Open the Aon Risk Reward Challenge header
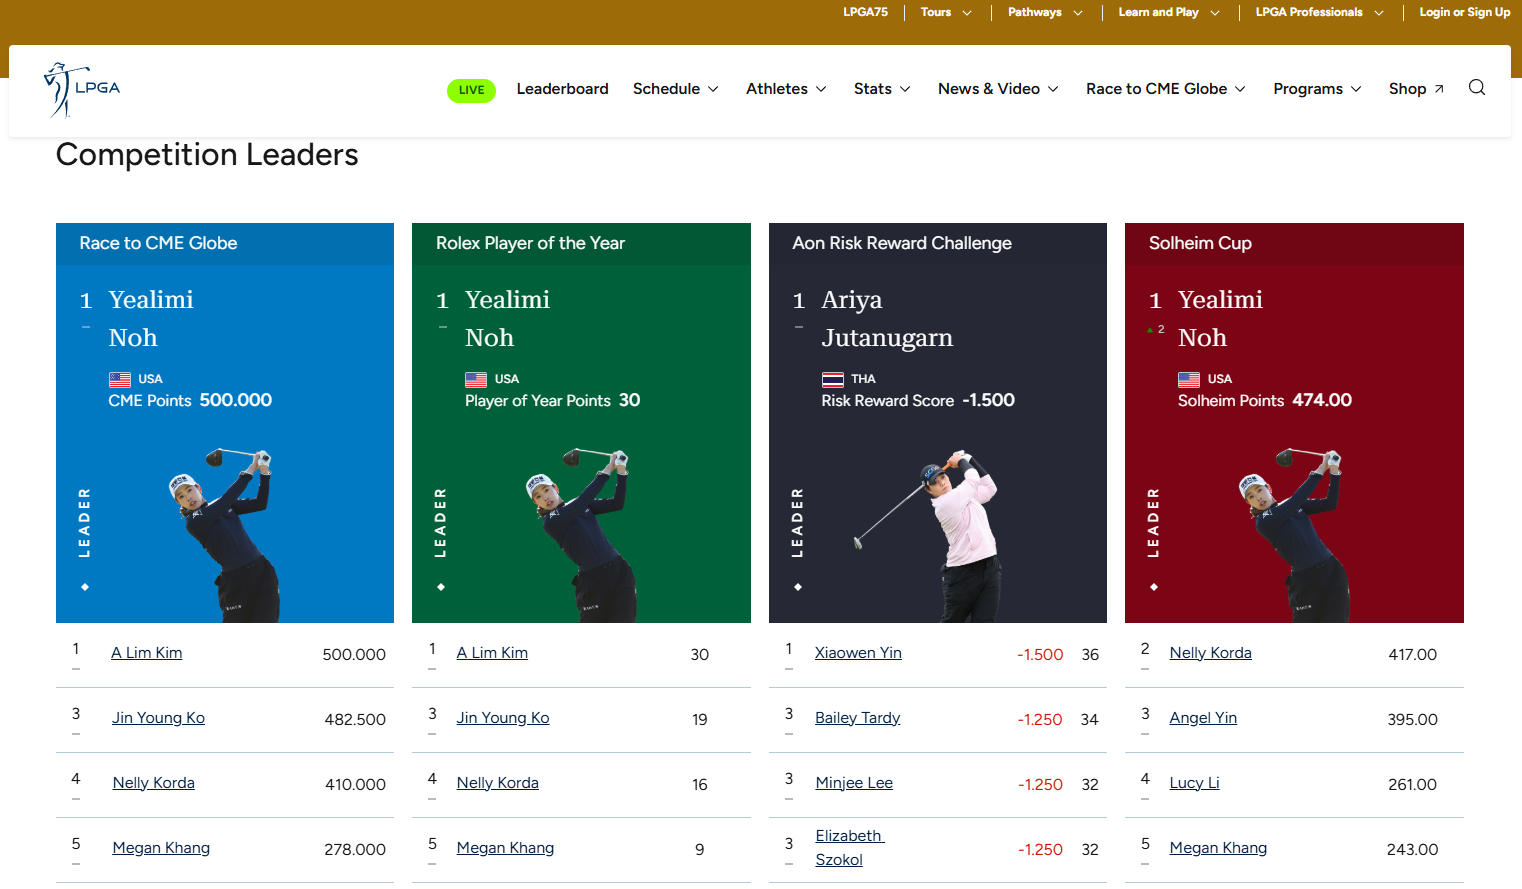Screen dimensions: 1522x889 pyautogui.click(x=938, y=243)
